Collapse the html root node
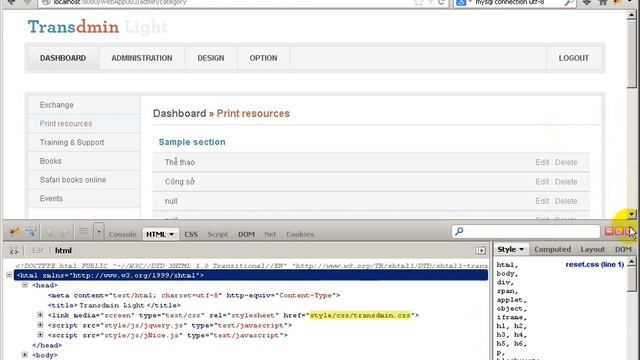This screenshot has height=360, width=640. 9,275
